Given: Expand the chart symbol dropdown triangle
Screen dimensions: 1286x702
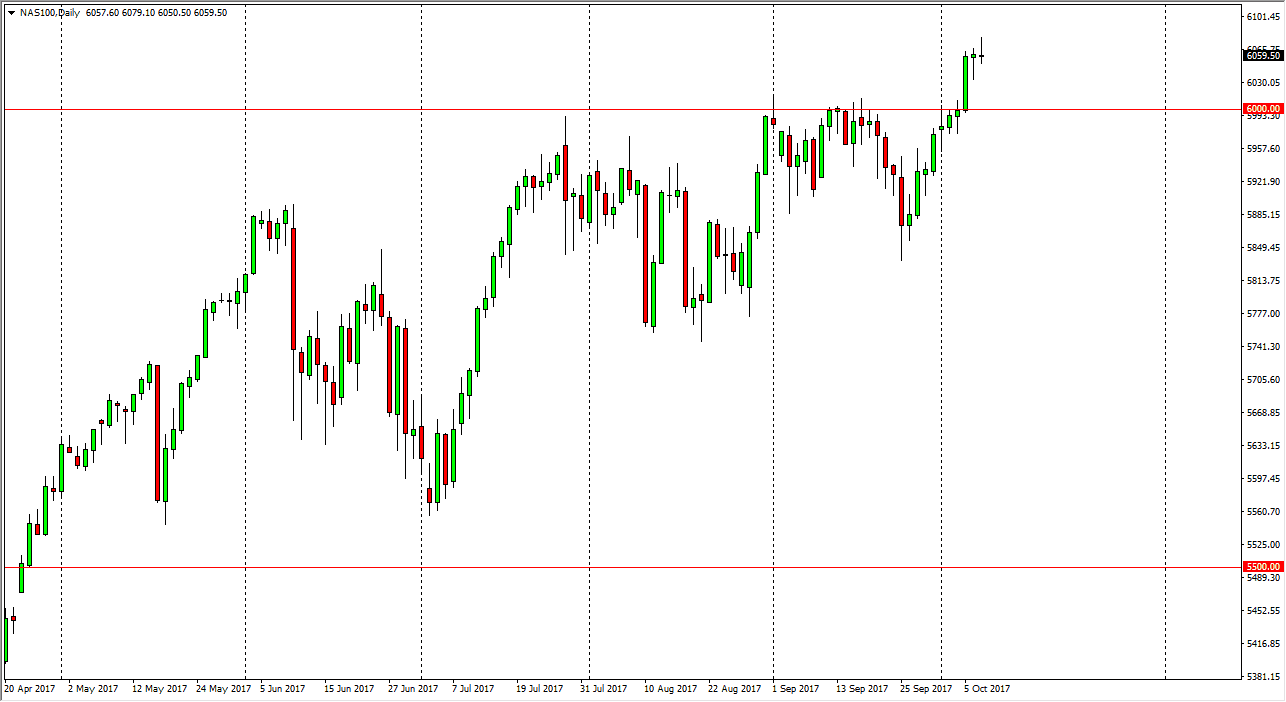Looking at the screenshot, I should [12, 13].
